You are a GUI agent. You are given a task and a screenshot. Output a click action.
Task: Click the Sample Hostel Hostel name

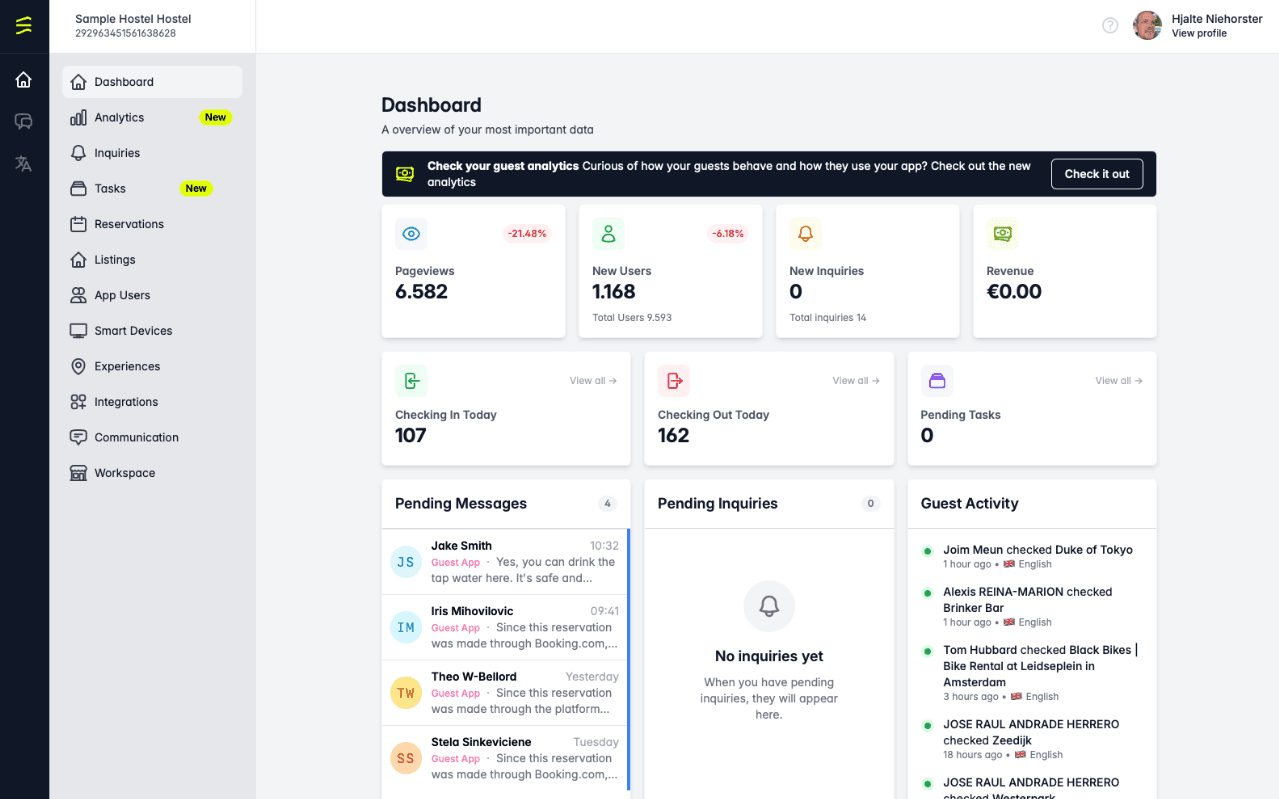pyautogui.click(x=133, y=19)
